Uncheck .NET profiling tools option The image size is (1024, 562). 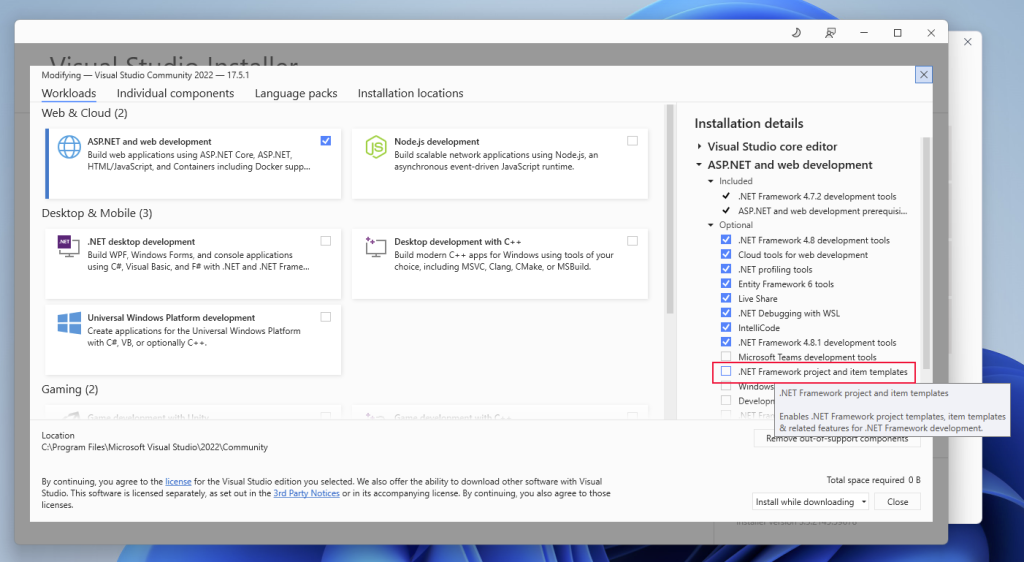click(x=726, y=269)
